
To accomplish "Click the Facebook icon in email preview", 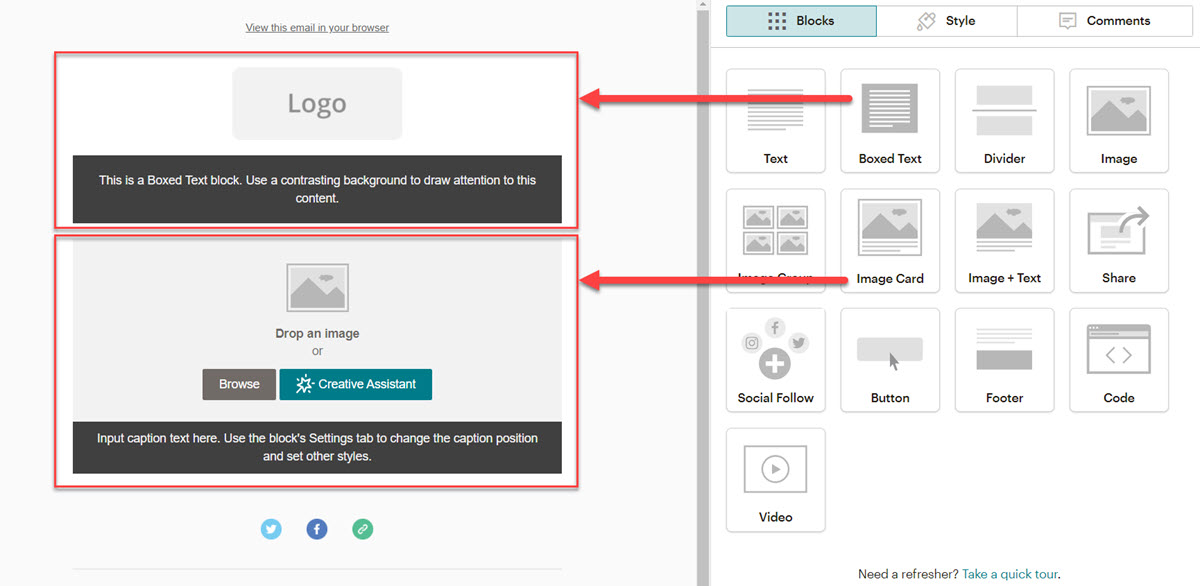I will click(x=317, y=529).
